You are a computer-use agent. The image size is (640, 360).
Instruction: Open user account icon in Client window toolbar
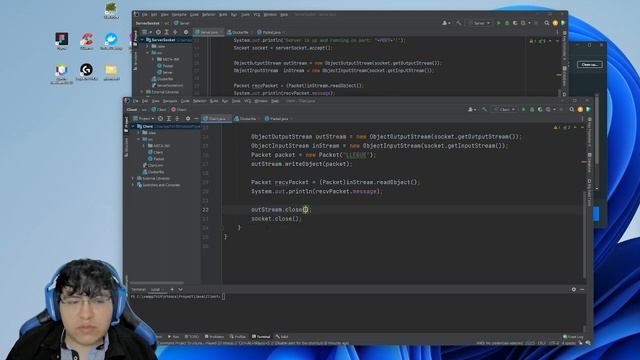[471, 109]
